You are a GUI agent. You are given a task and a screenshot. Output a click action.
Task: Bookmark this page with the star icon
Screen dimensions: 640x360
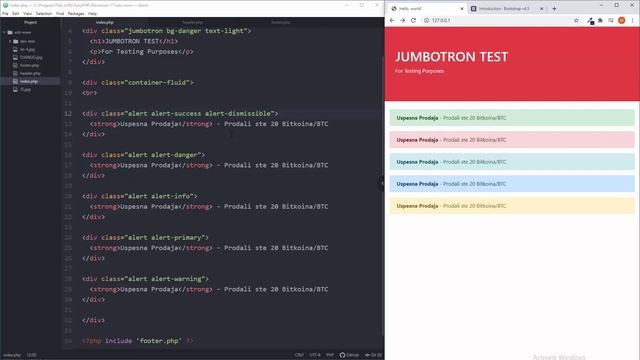(576, 20)
